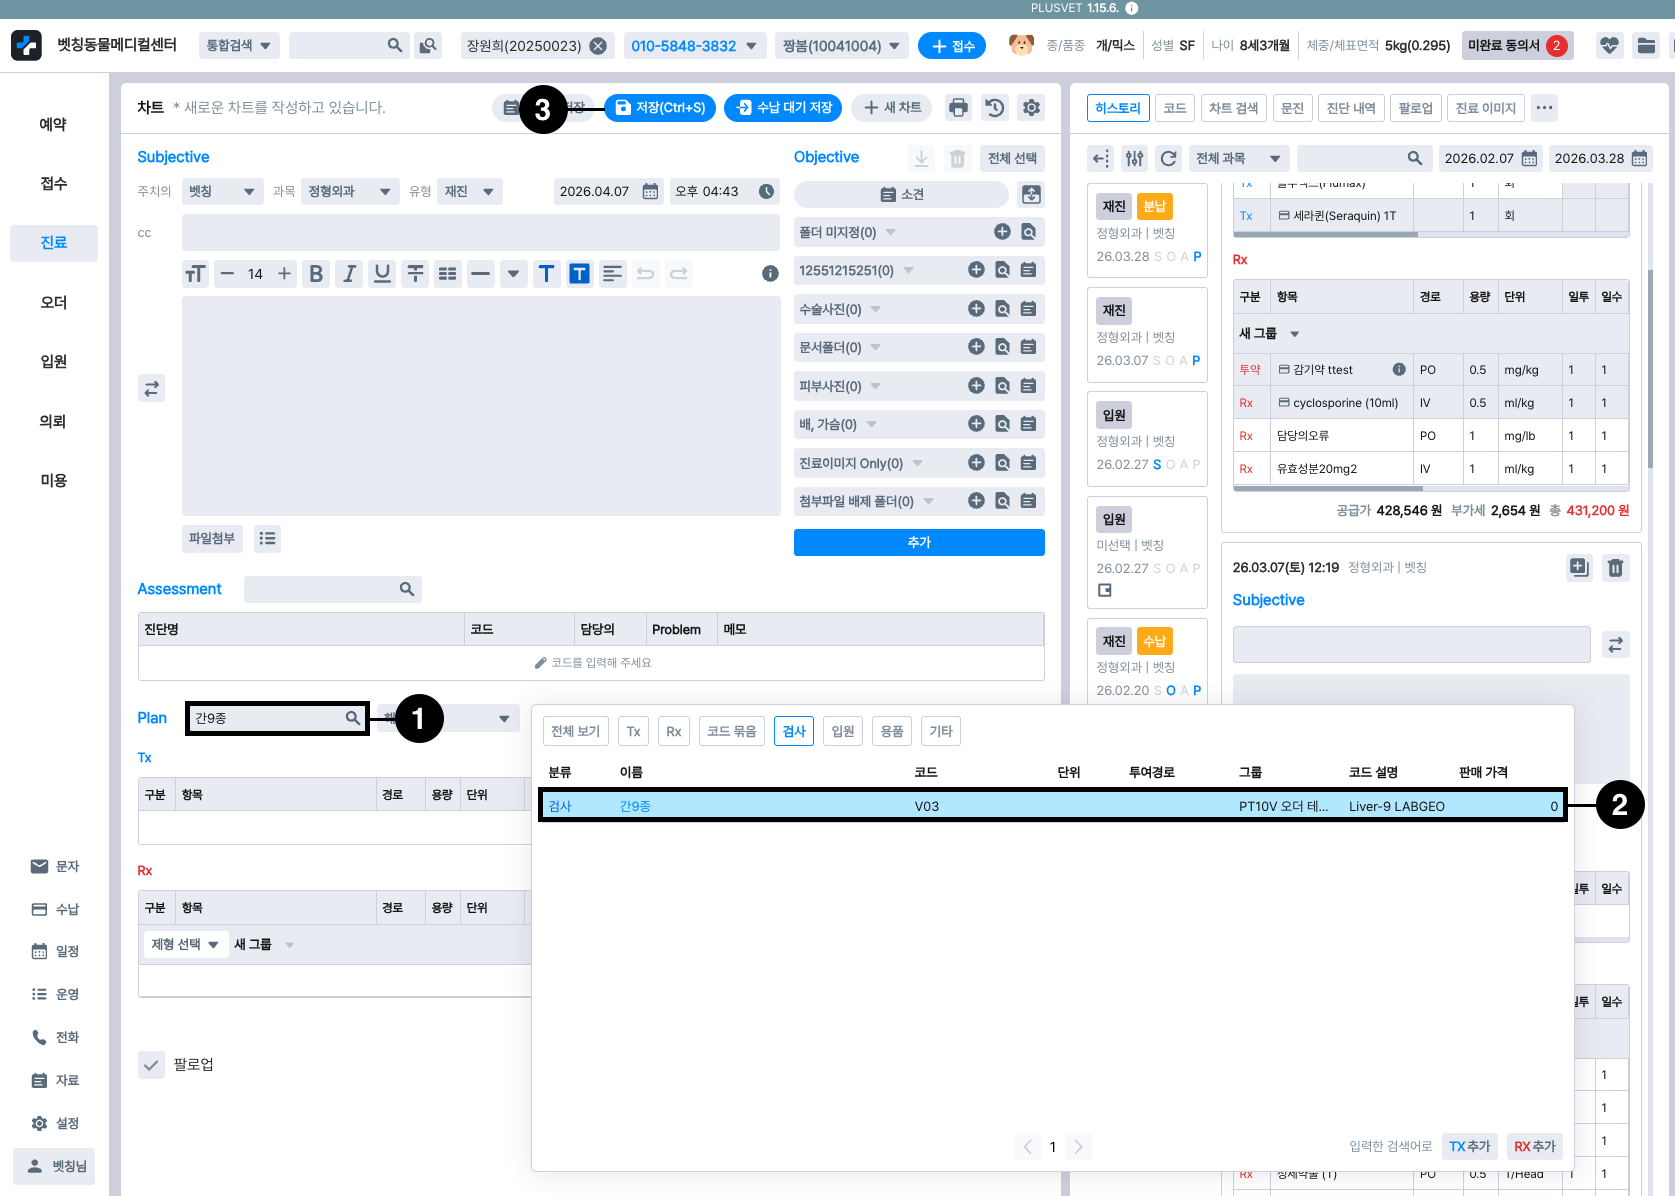Open text alignment options

(613, 274)
